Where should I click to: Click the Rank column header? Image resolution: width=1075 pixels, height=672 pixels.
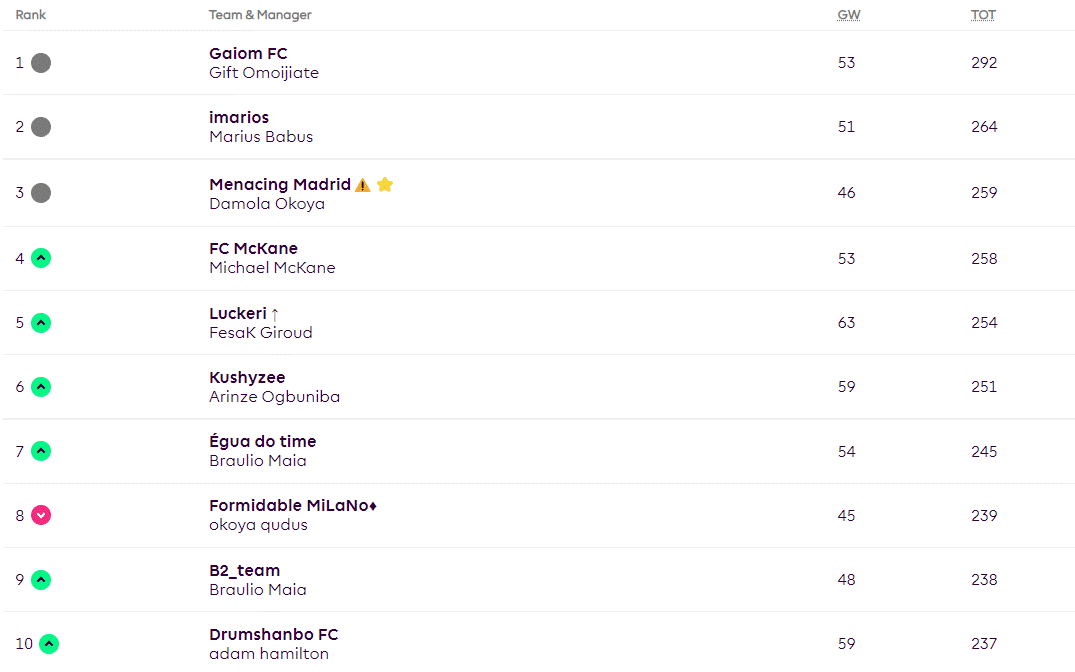point(31,15)
